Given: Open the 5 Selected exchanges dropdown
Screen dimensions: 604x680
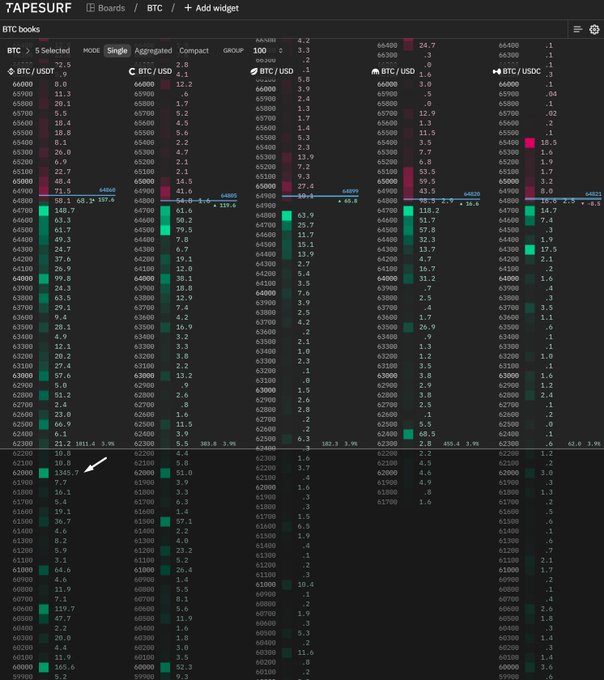Looking at the screenshot, I should [x=52, y=51].
